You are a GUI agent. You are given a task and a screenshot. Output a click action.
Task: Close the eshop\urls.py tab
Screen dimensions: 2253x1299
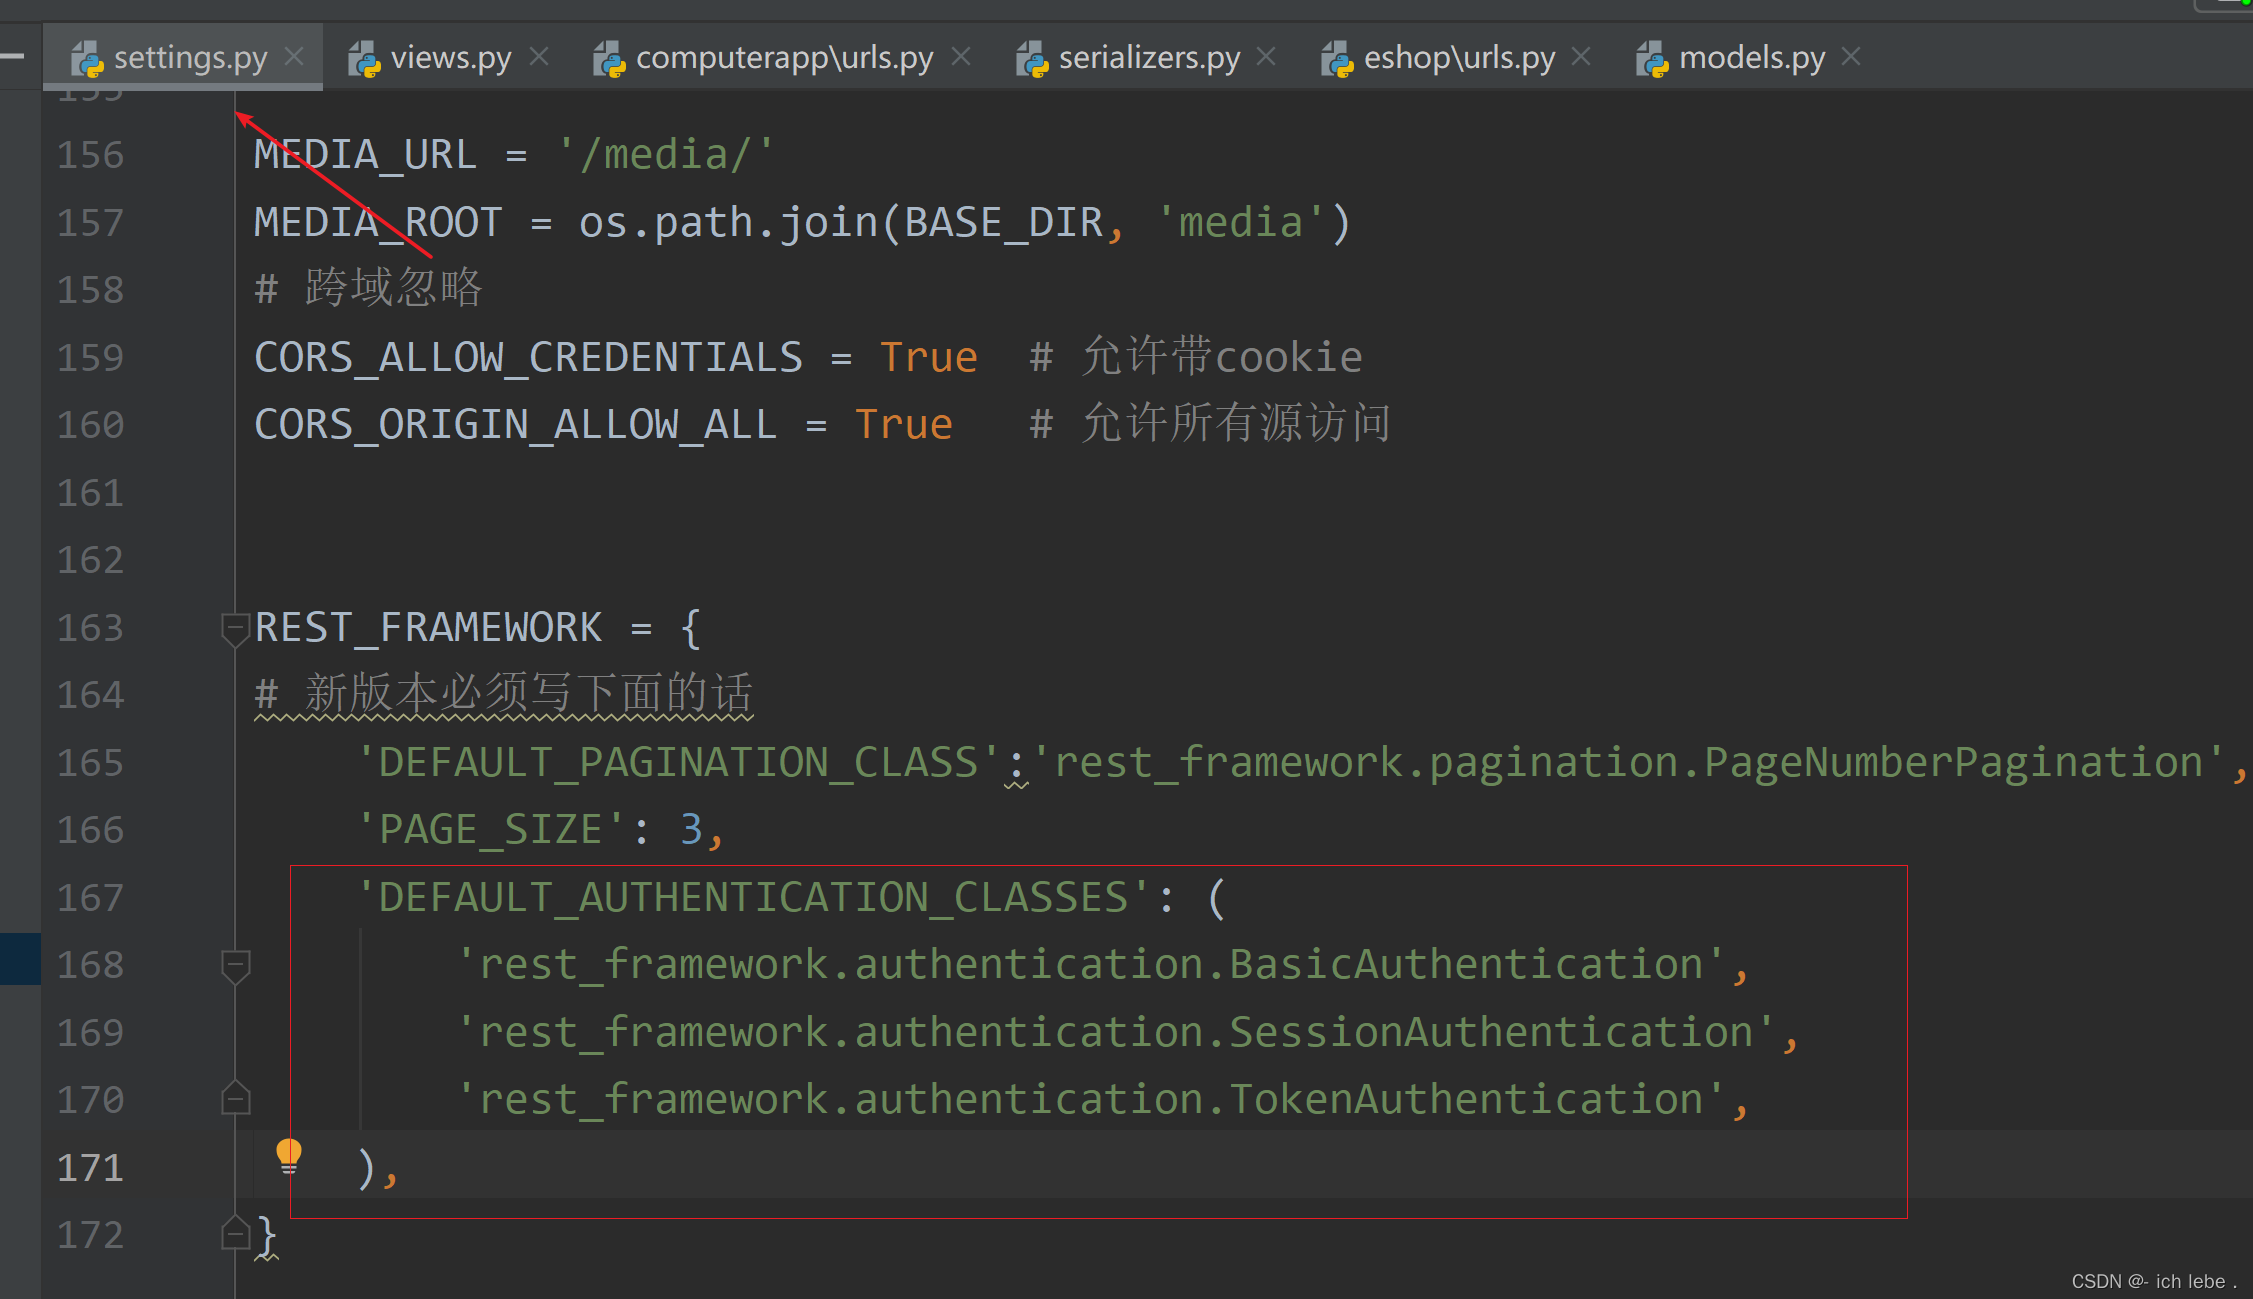click(x=1581, y=57)
